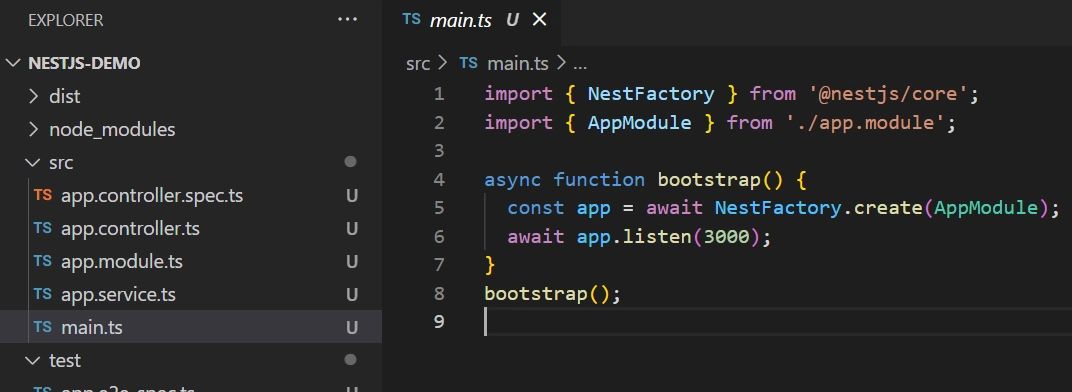Click the TS icon in the breadcrumb
This screenshot has height=392, width=1072.
[x=468, y=64]
